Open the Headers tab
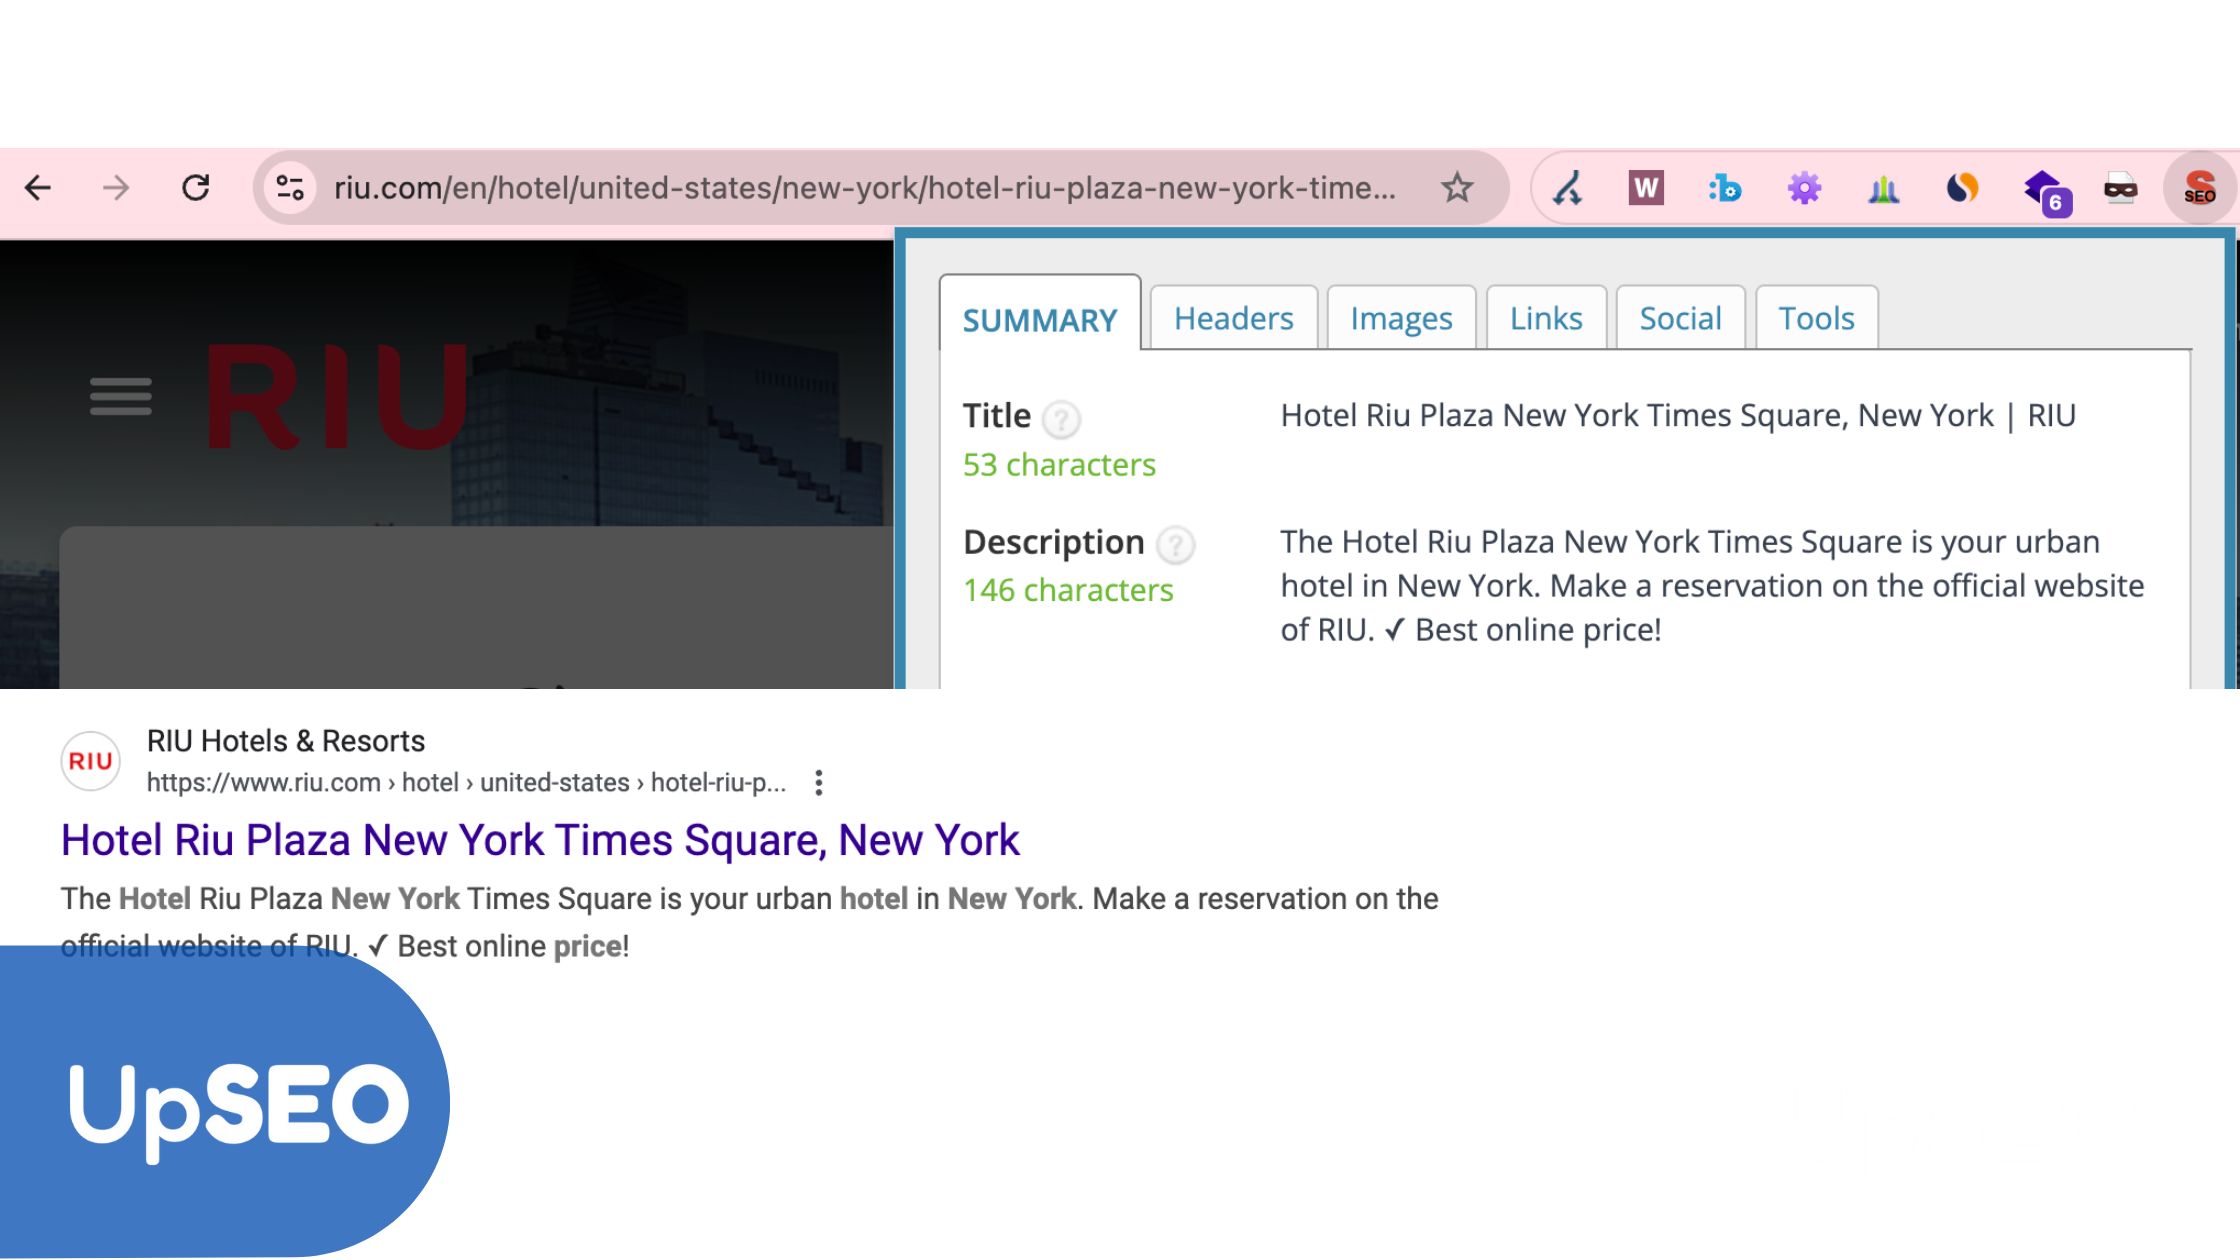 (1233, 318)
